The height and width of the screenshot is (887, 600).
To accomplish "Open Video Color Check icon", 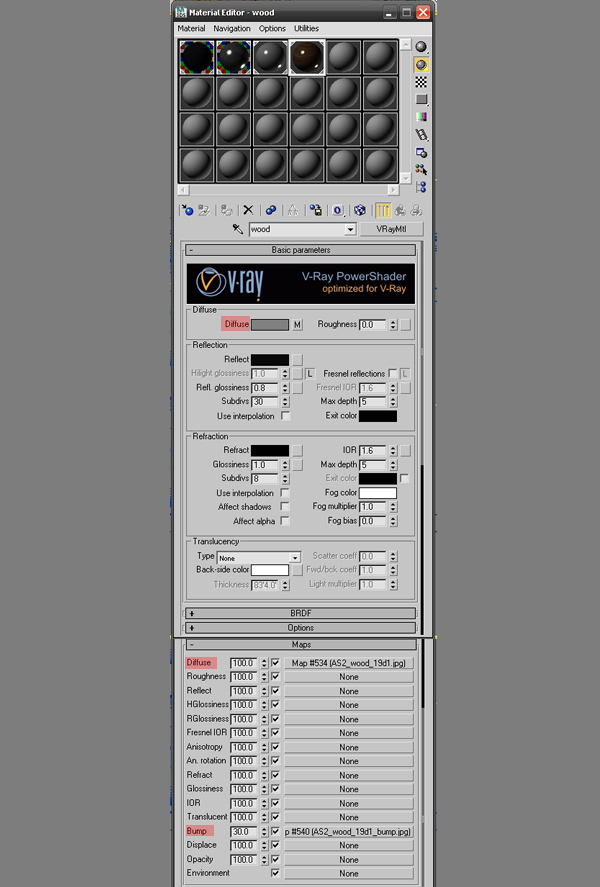I will 421,117.
